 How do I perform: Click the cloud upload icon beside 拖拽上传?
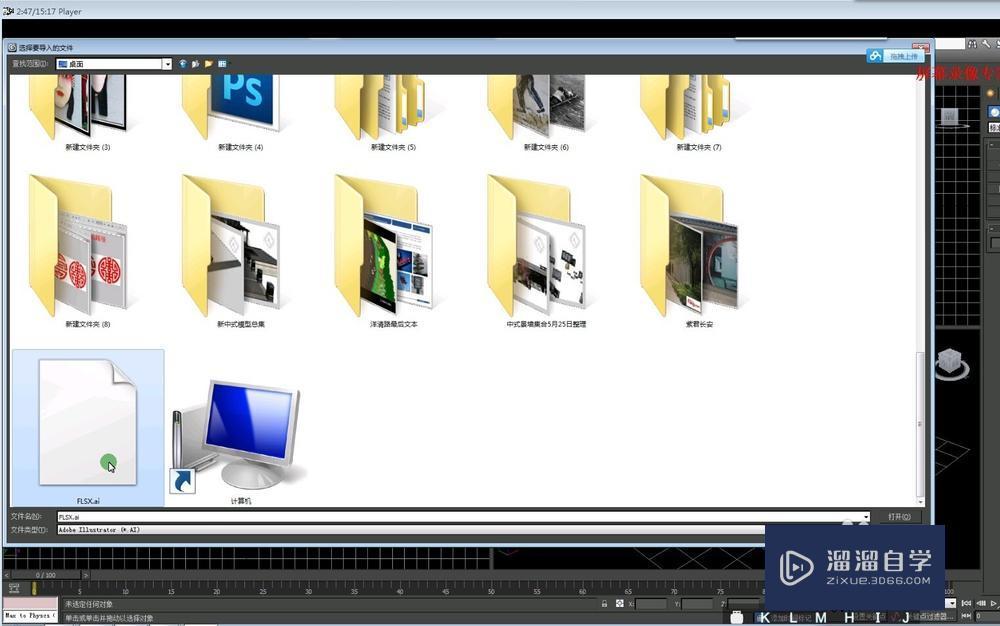pyautogui.click(x=876, y=56)
